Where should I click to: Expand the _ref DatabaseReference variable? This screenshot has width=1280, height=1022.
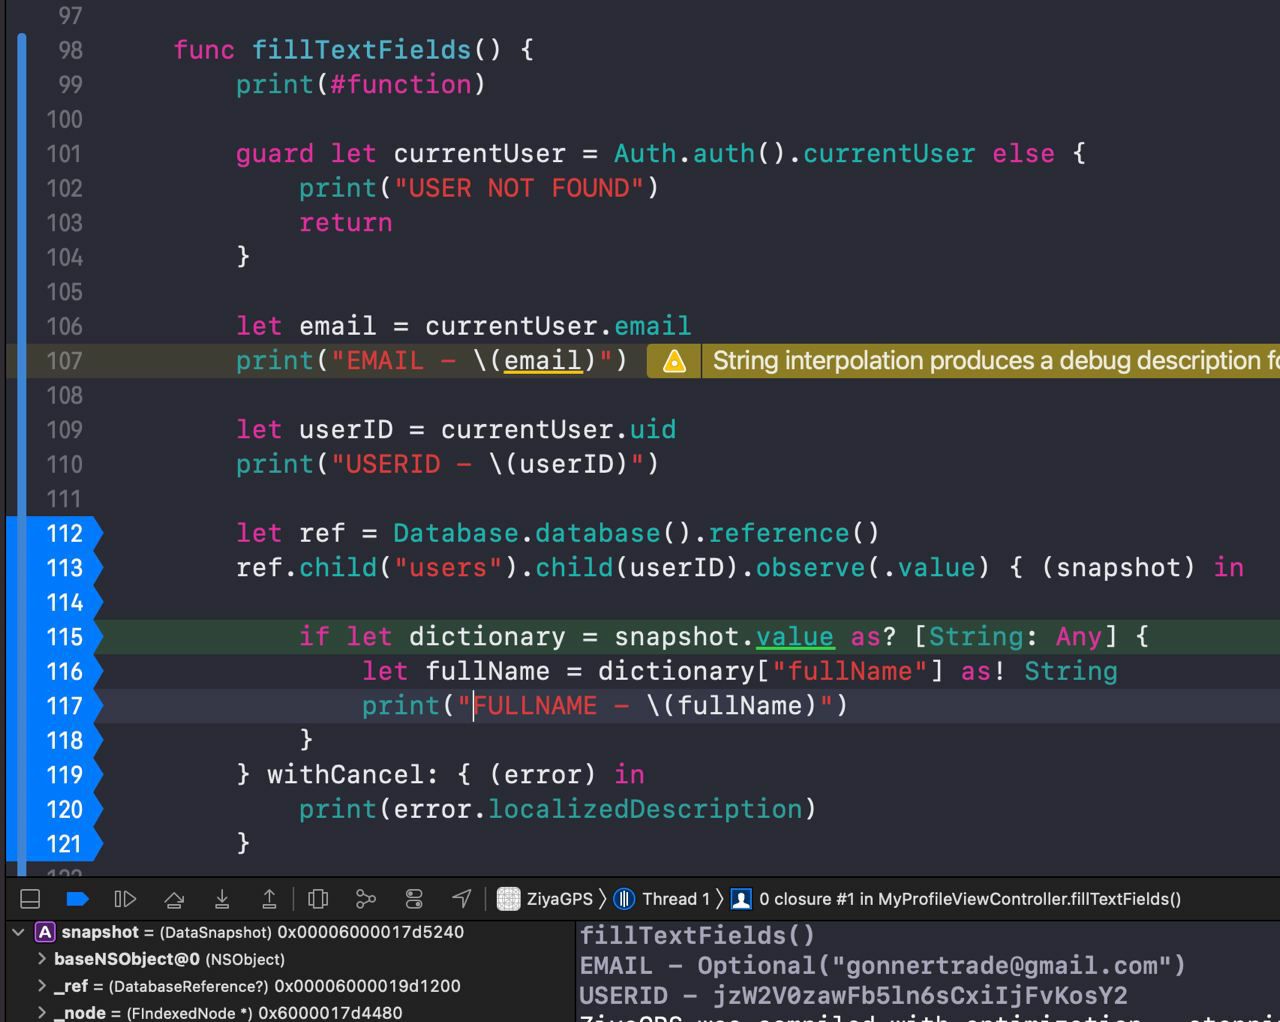click(x=42, y=986)
